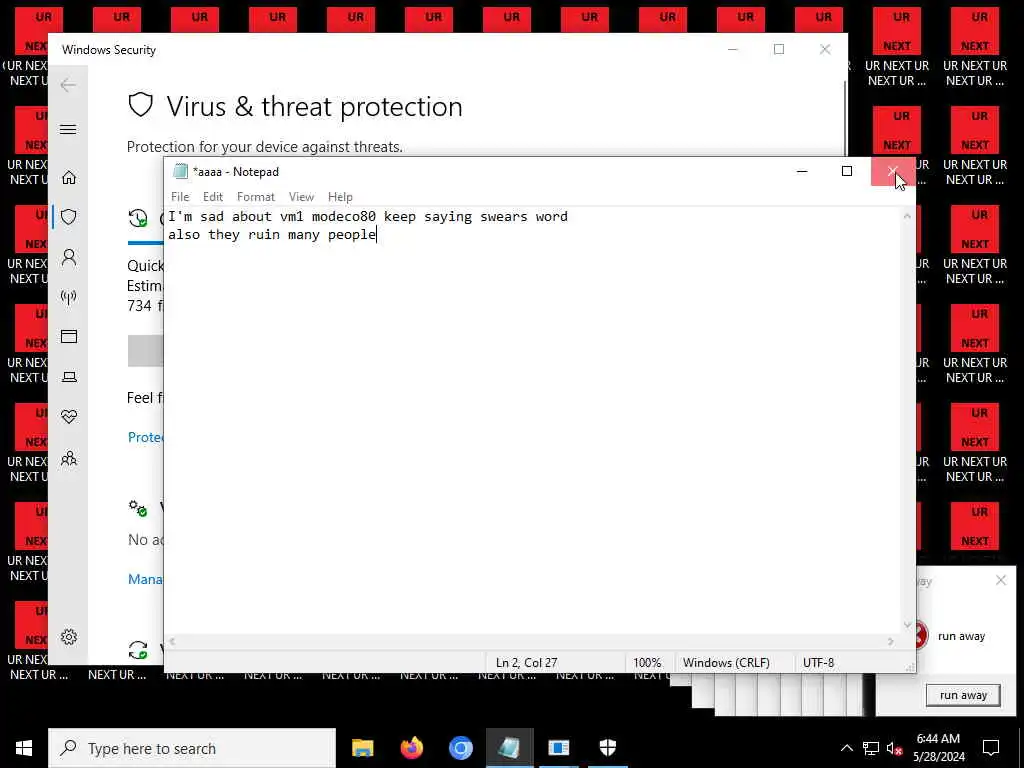This screenshot has width=1024, height=768.
Task: Click the current threats scan history icon
Action: [138, 218]
